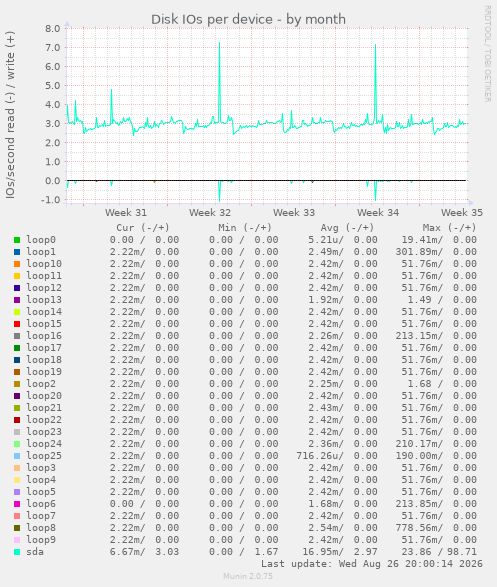Screen dimensions: 497x587
Task: Click the Cur (-/+) column header
Action: [143, 228]
